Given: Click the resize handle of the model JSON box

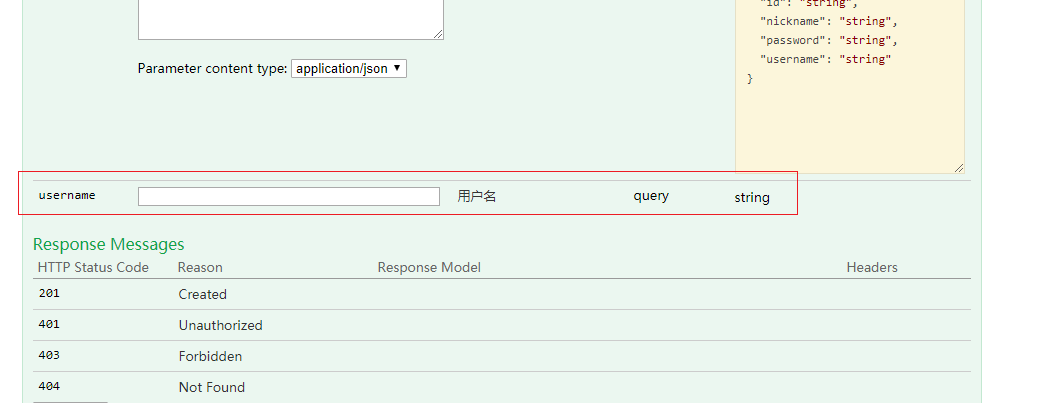Looking at the screenshot, I should (x=959, y=168).
